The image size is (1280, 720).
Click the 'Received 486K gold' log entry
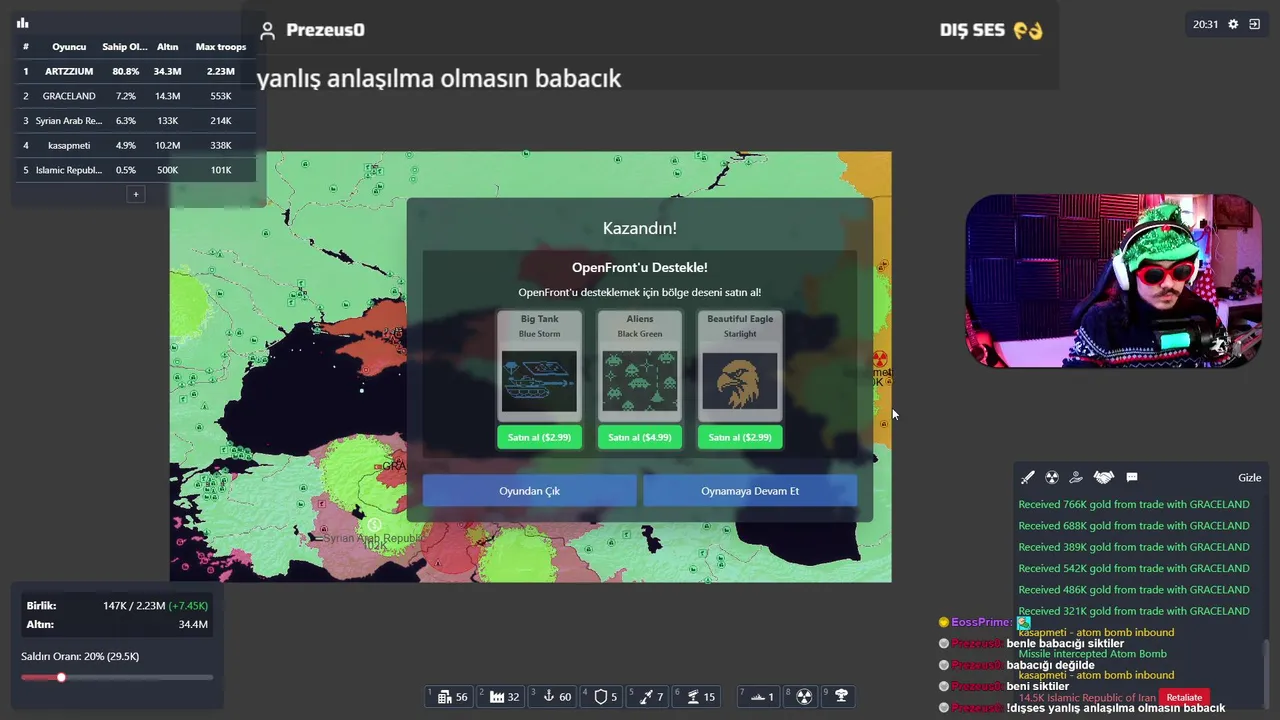point(1133,590)
